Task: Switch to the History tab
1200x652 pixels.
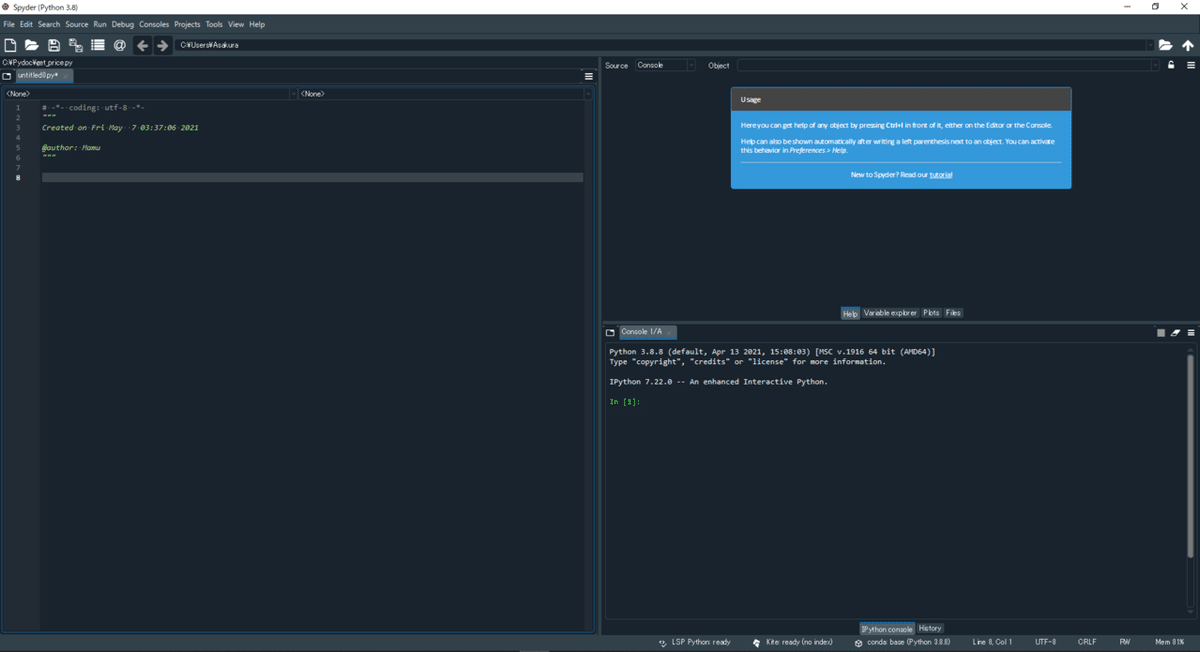Action: click(x=930, y=629)
